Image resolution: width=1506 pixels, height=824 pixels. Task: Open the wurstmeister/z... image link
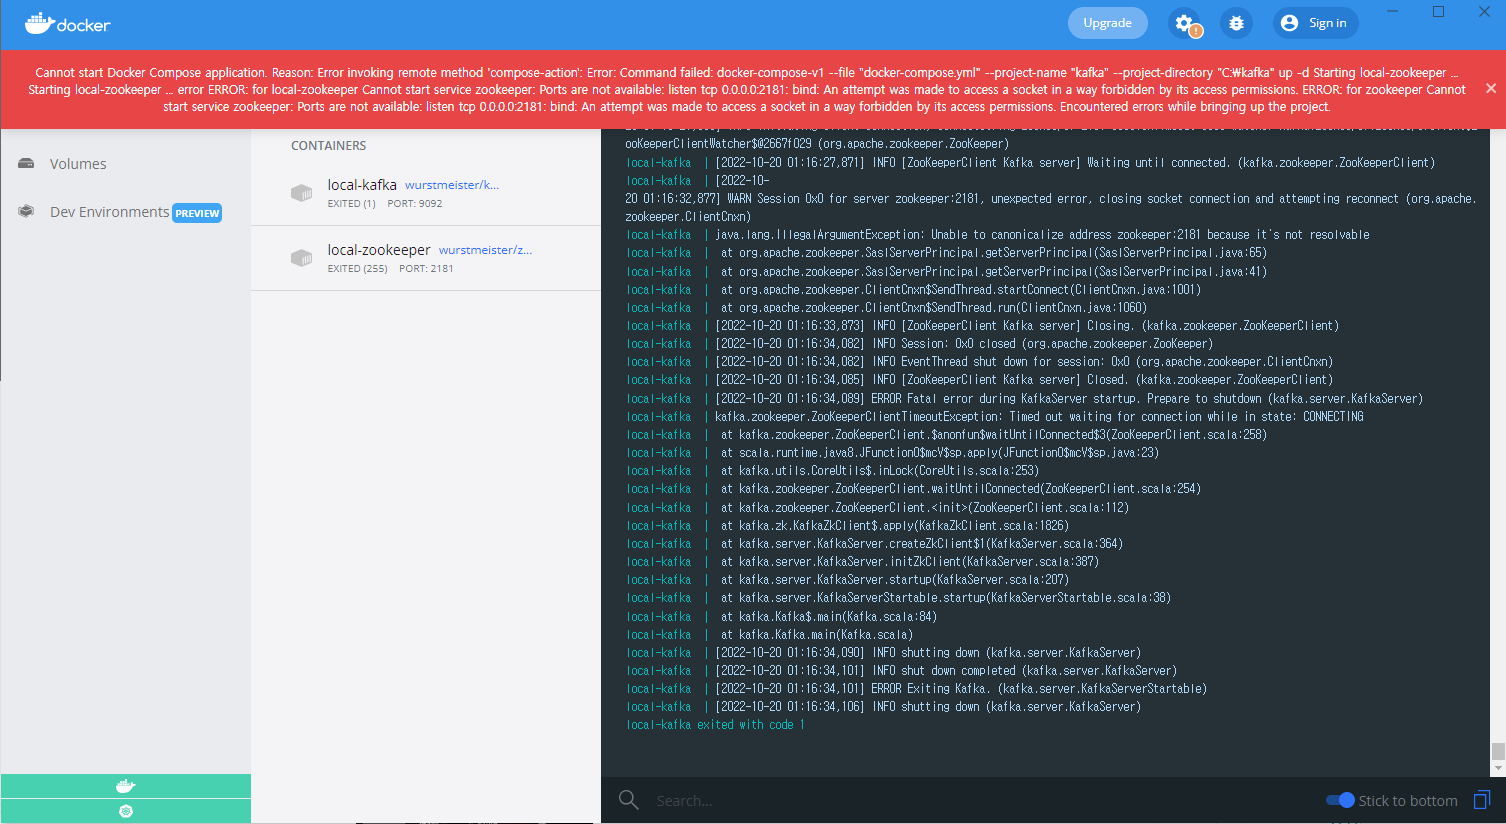tap(486, 250)
